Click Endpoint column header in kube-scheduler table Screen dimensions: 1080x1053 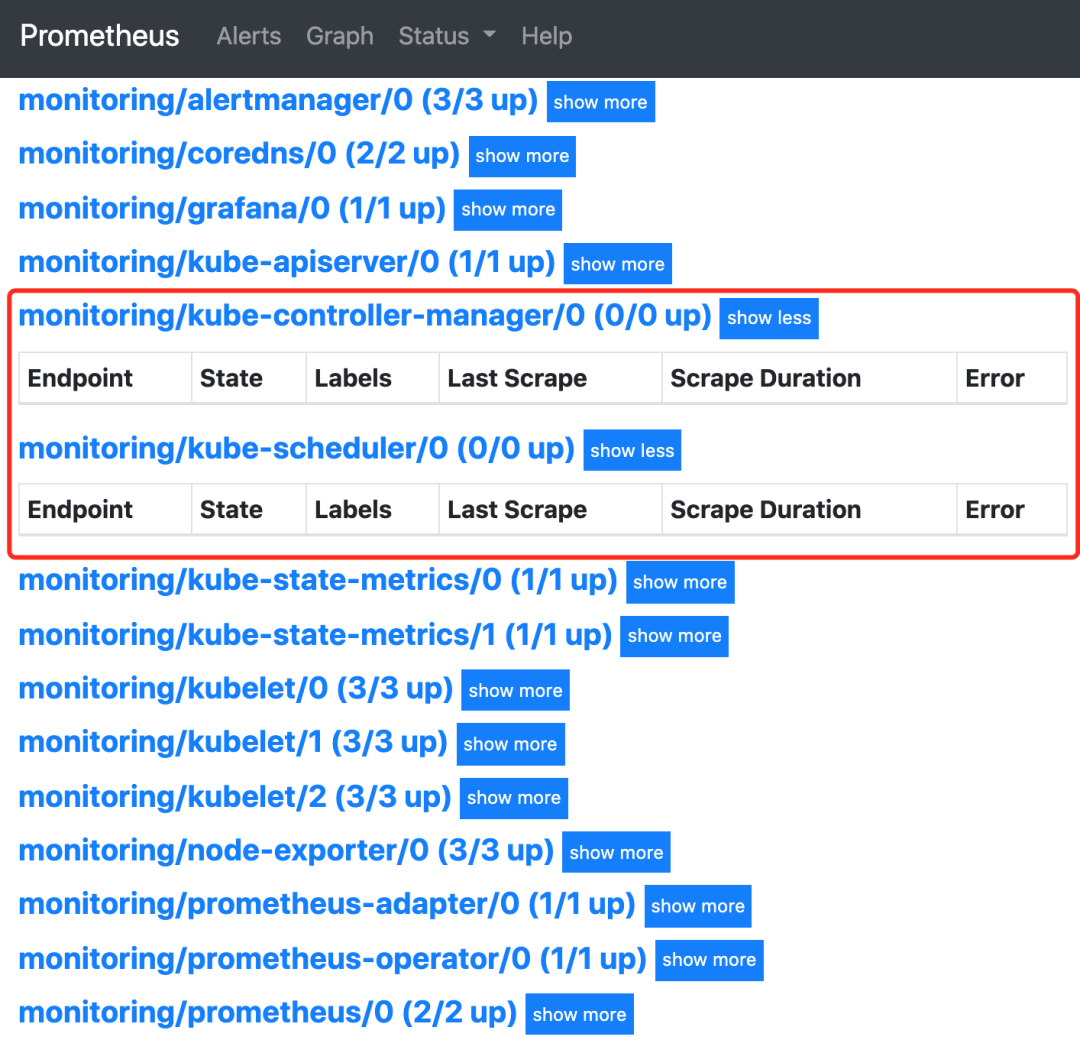tap(105, 510)
